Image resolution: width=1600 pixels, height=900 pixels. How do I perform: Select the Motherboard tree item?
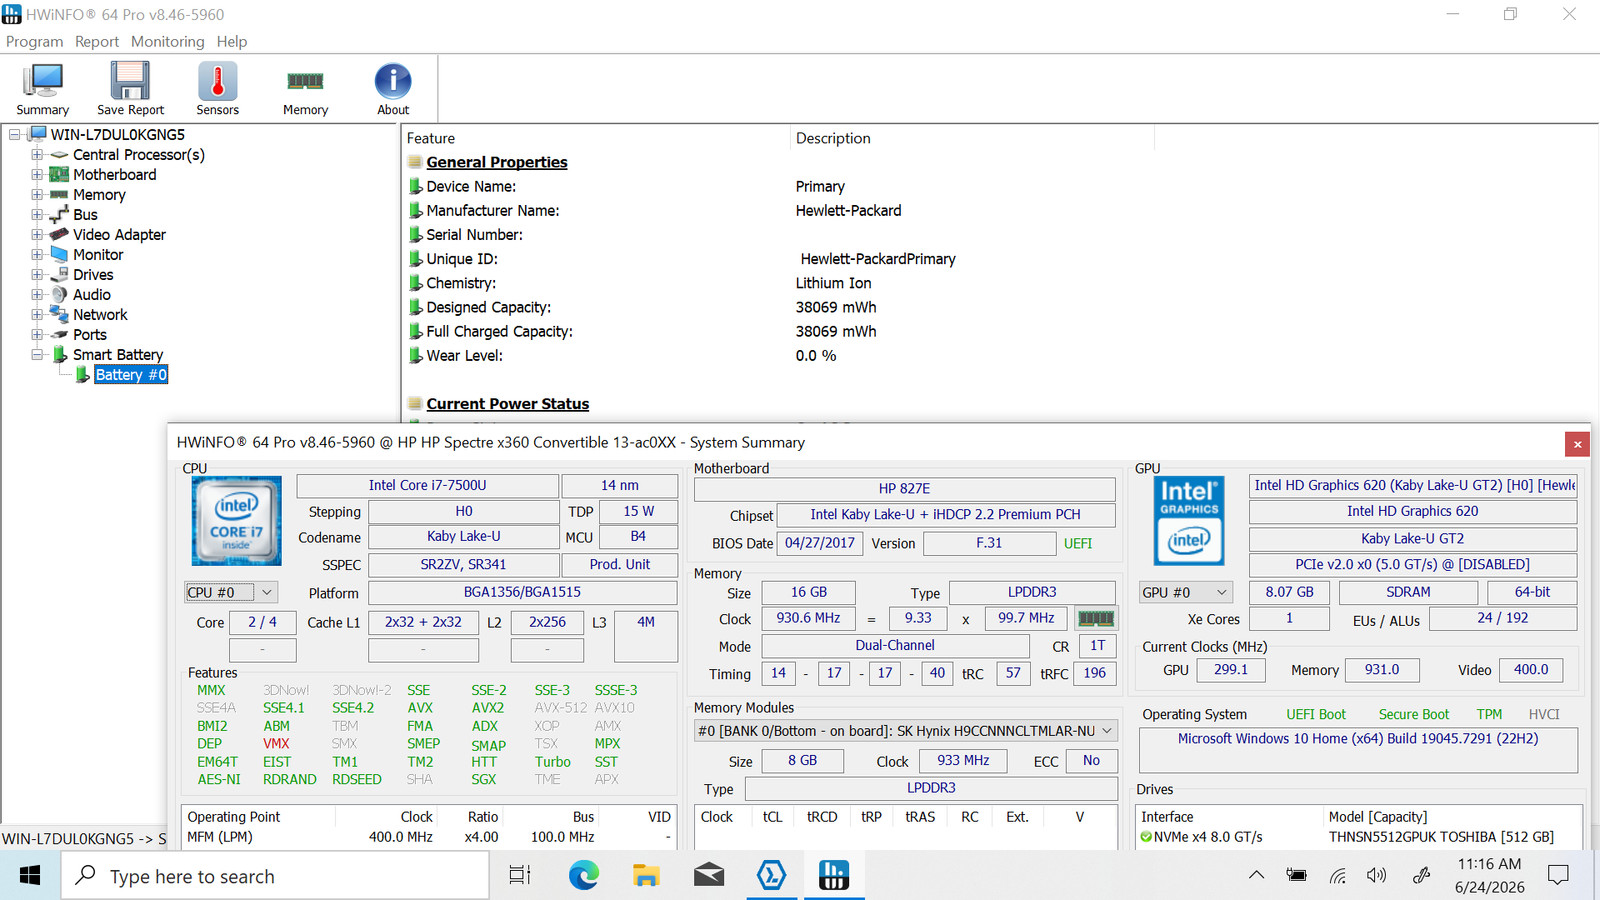pos(114,175)
